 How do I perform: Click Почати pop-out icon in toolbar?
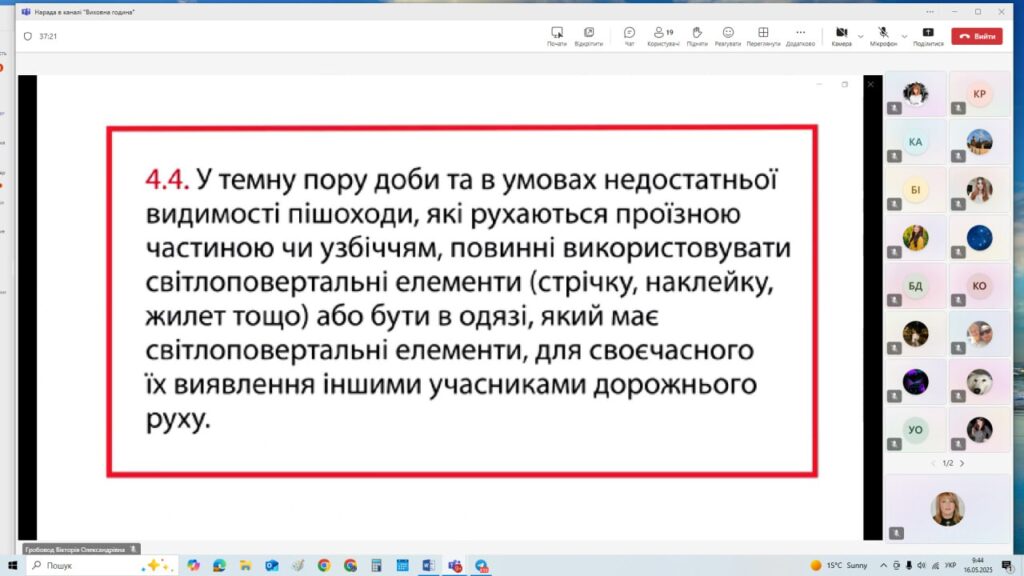click(556, 36)
